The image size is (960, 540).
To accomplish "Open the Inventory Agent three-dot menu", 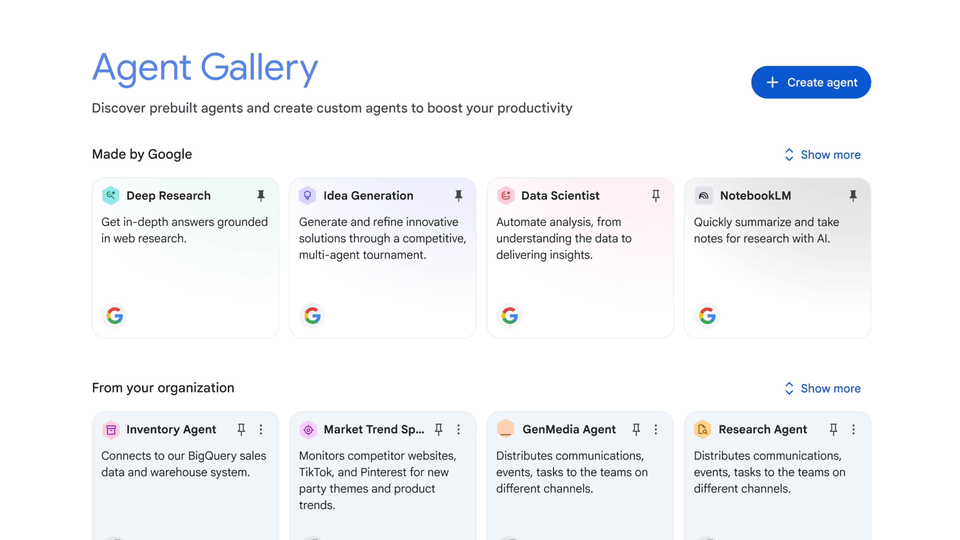I will (261, 430).
